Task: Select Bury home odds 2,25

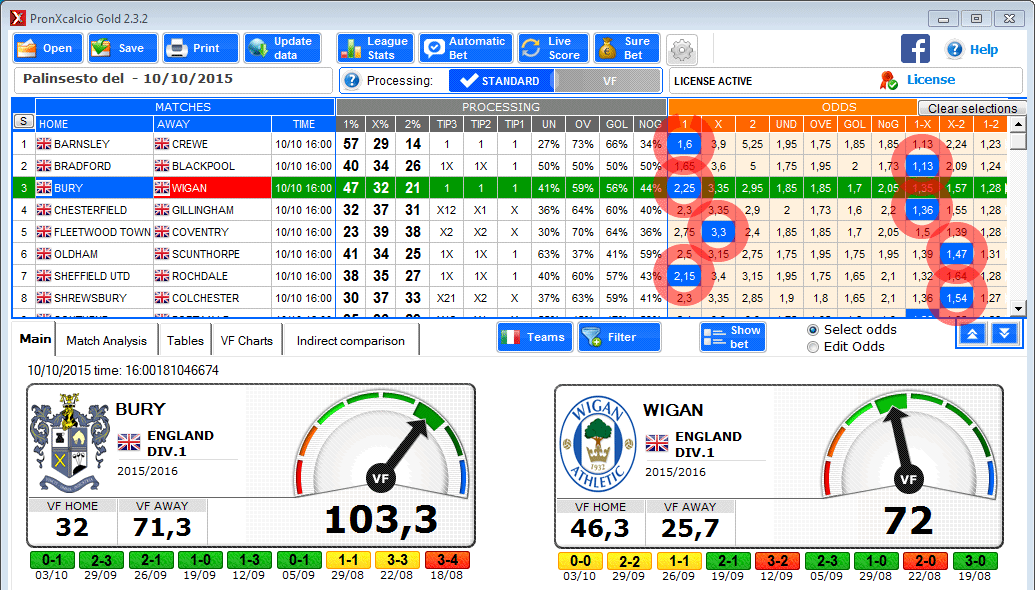Action: pyautogui.click(x=684, y=188)
